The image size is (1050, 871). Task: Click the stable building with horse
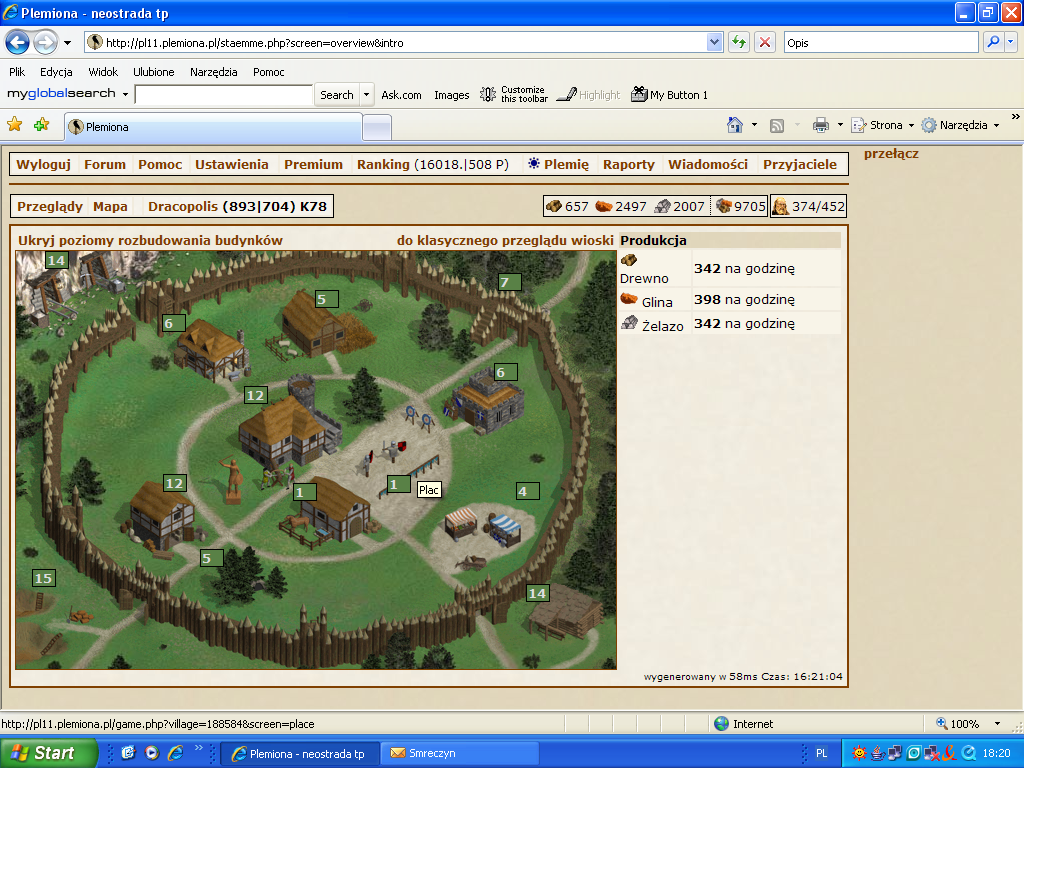click(333, 511)
